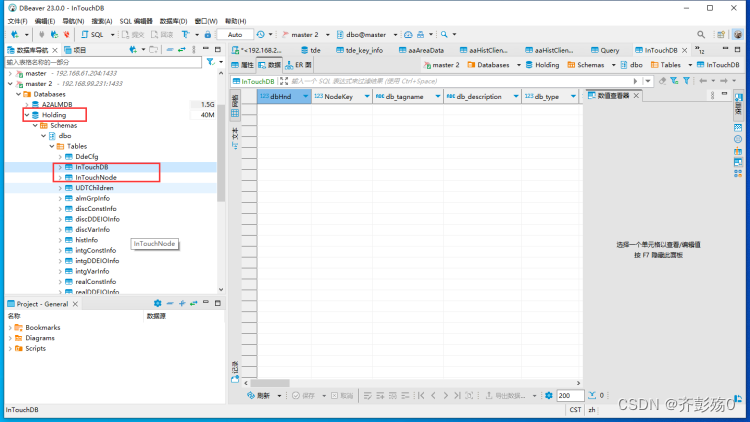Viewport: 750px width, 422px height.
Task: Focus the SQL filter expression field
Action: (x=459, y=81)
